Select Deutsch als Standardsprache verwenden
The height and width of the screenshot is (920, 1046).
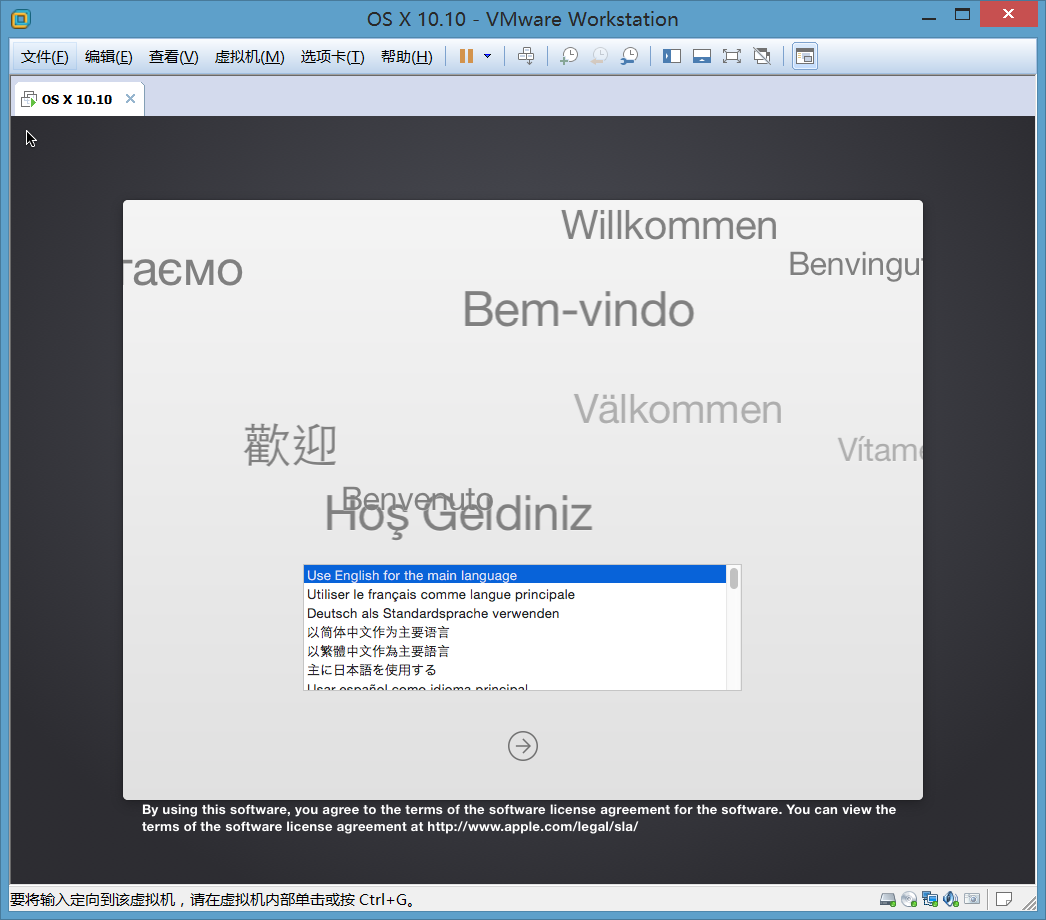pyautogui.click(x=514, y=613)
